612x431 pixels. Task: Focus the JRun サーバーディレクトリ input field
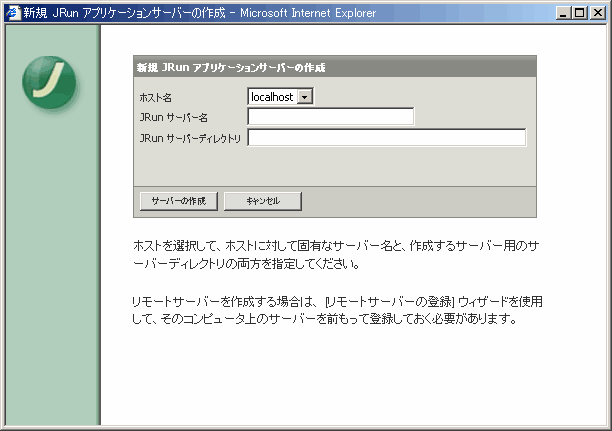pyautogui.click(x=387, y=137)
